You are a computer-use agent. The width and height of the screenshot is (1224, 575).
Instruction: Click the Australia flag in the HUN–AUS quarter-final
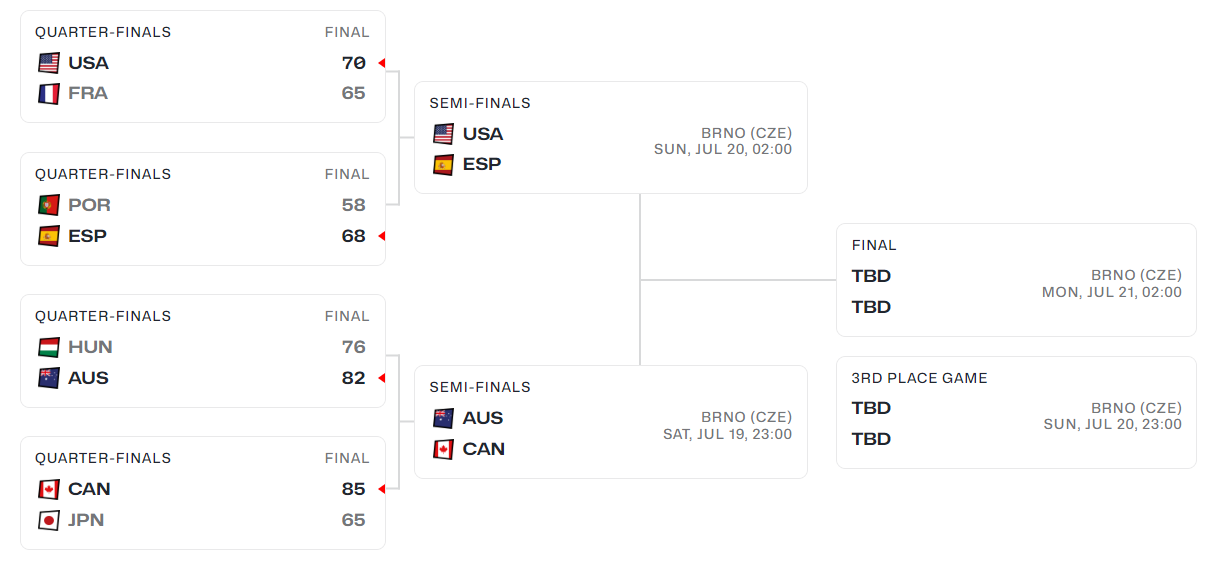pos(48,378)
